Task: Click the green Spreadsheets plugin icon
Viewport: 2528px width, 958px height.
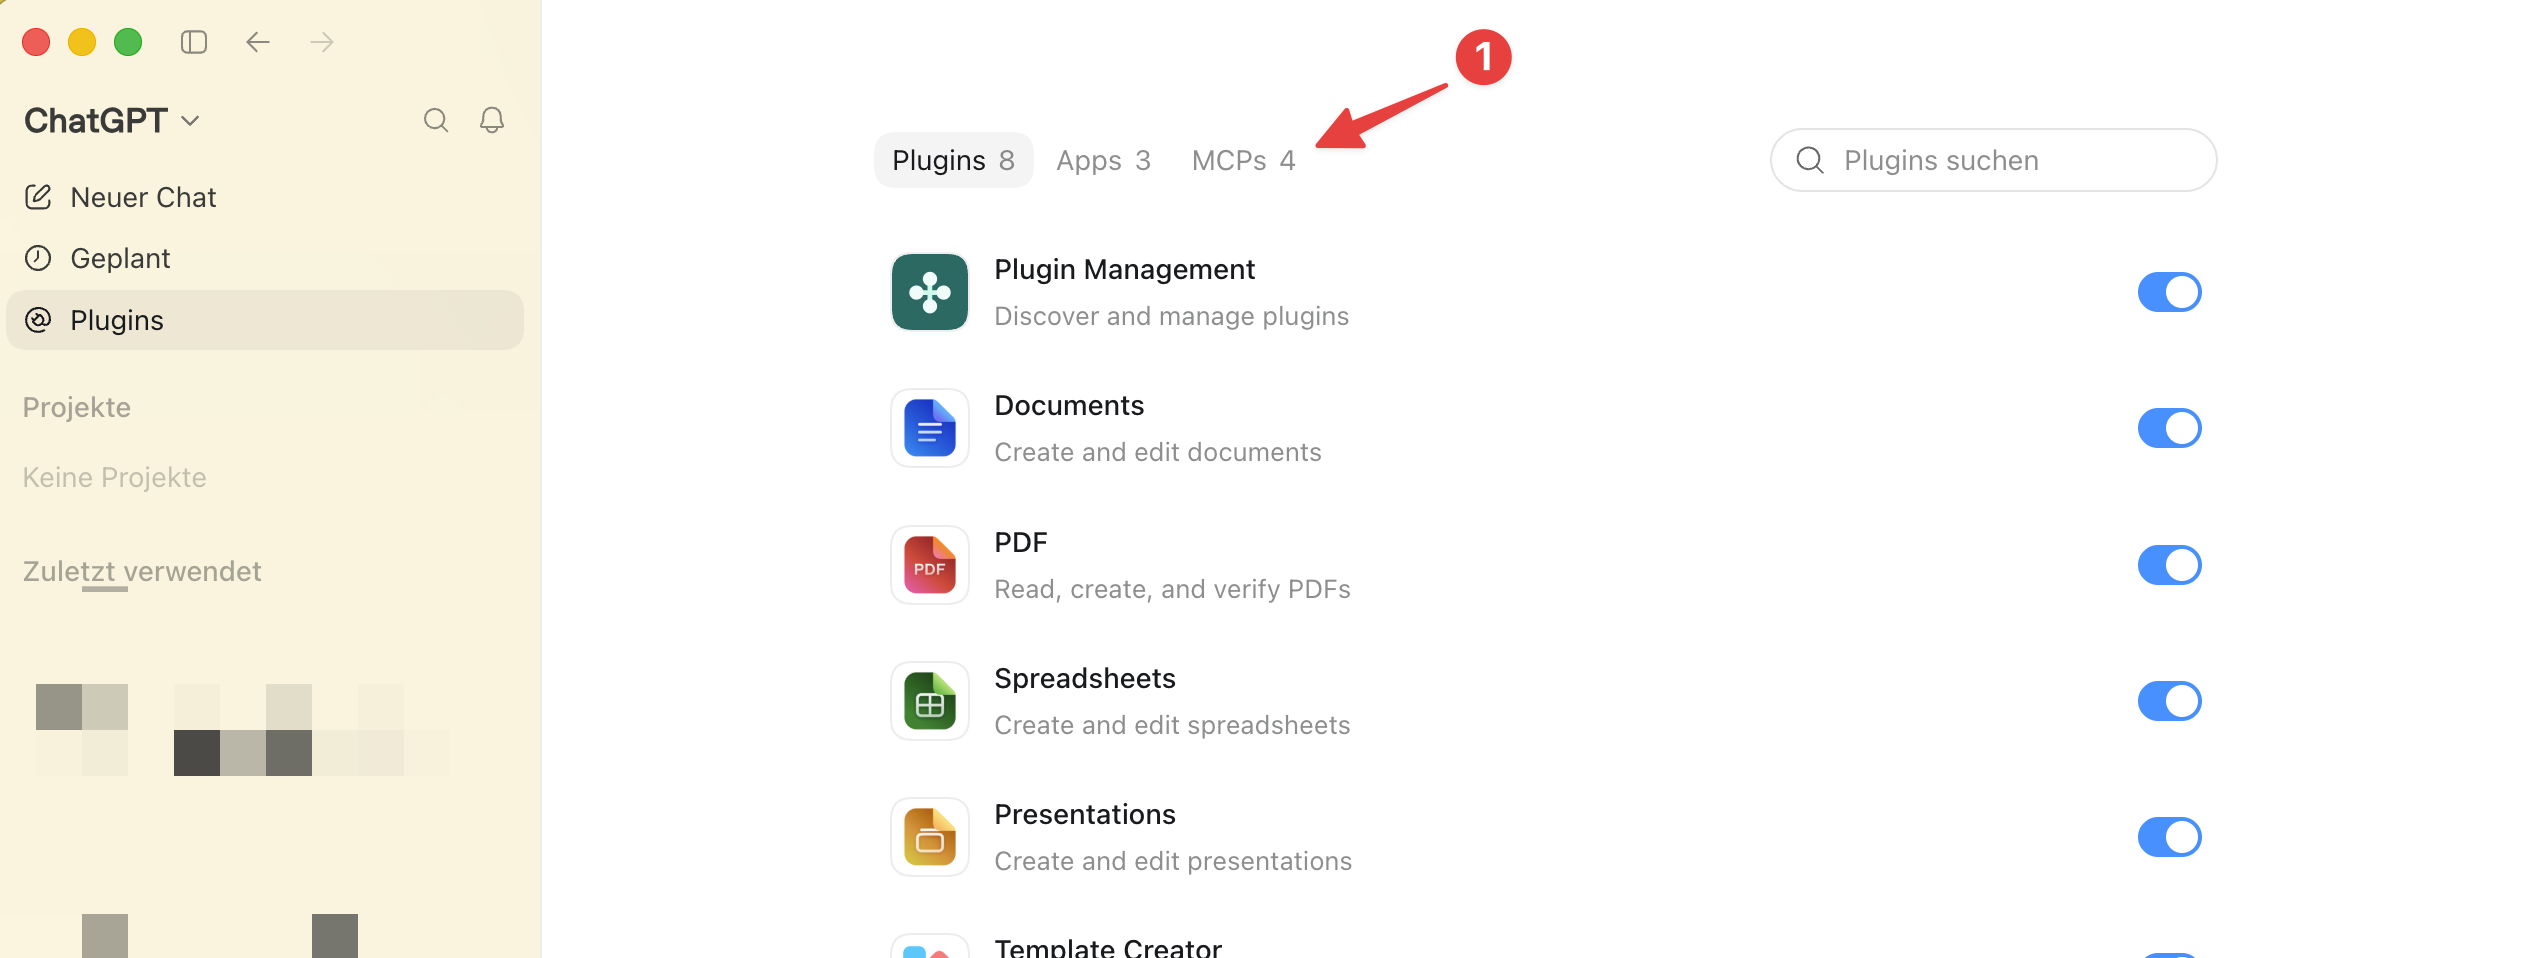Action: pyautogui.click(x=930, y=701)
